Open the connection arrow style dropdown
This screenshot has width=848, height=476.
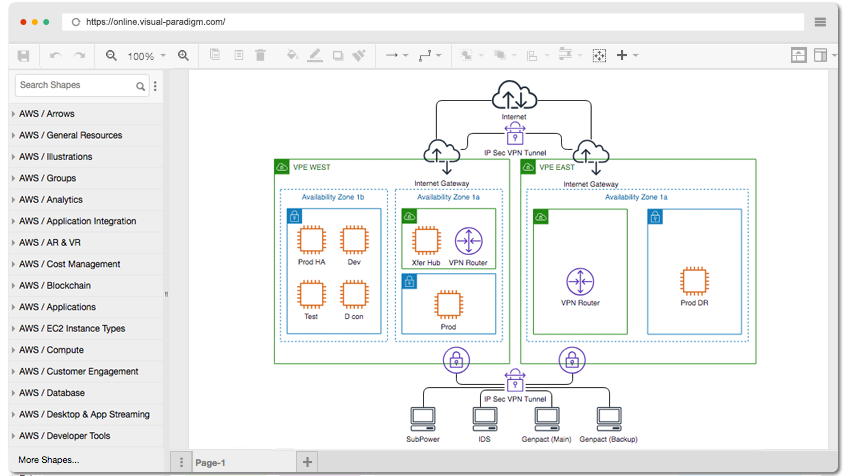point(397,55)
